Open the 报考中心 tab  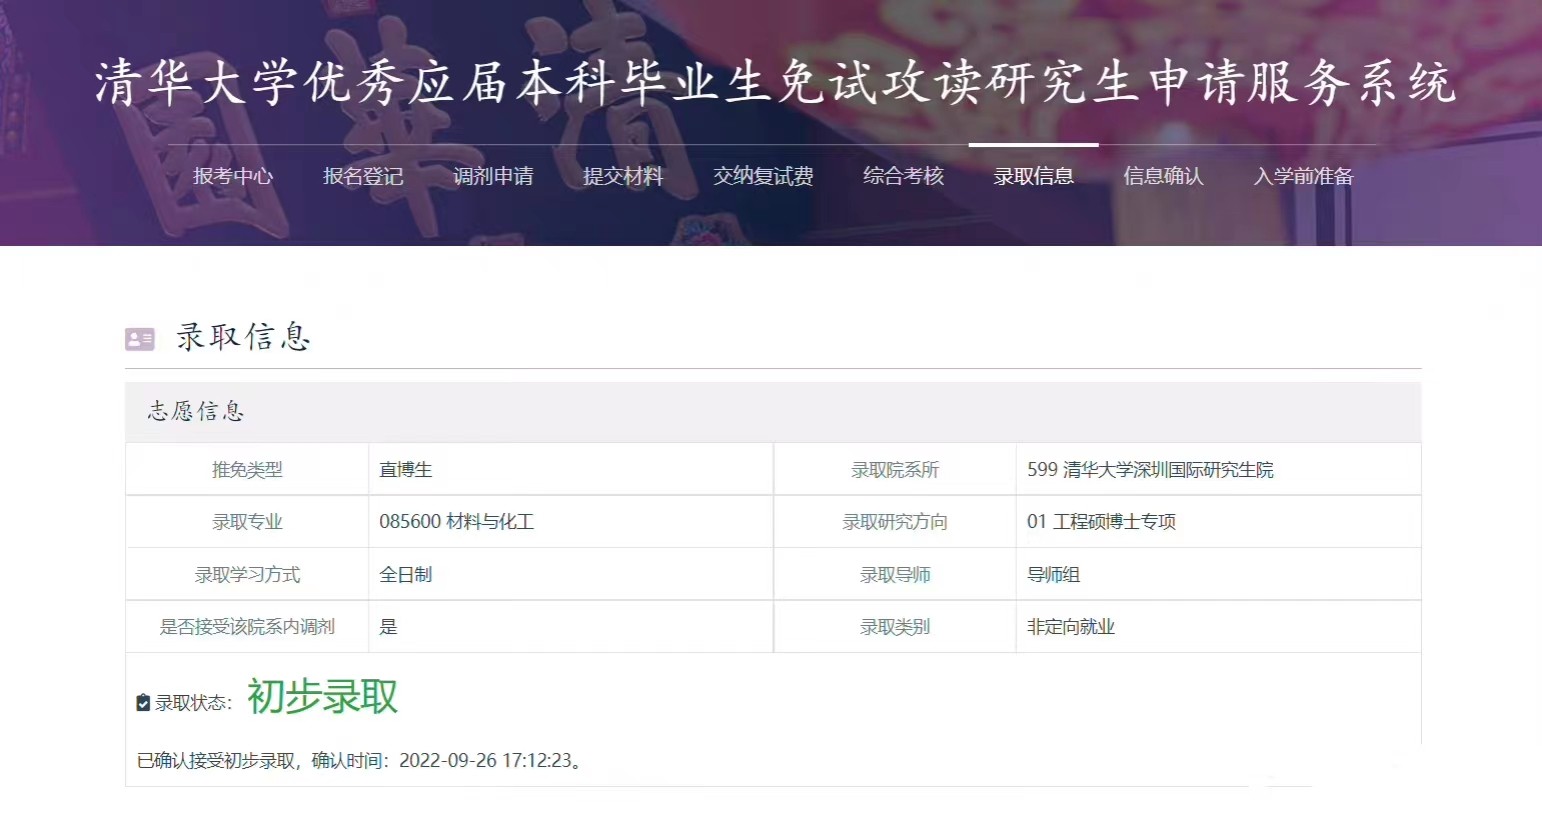click(x=233, y=176)
